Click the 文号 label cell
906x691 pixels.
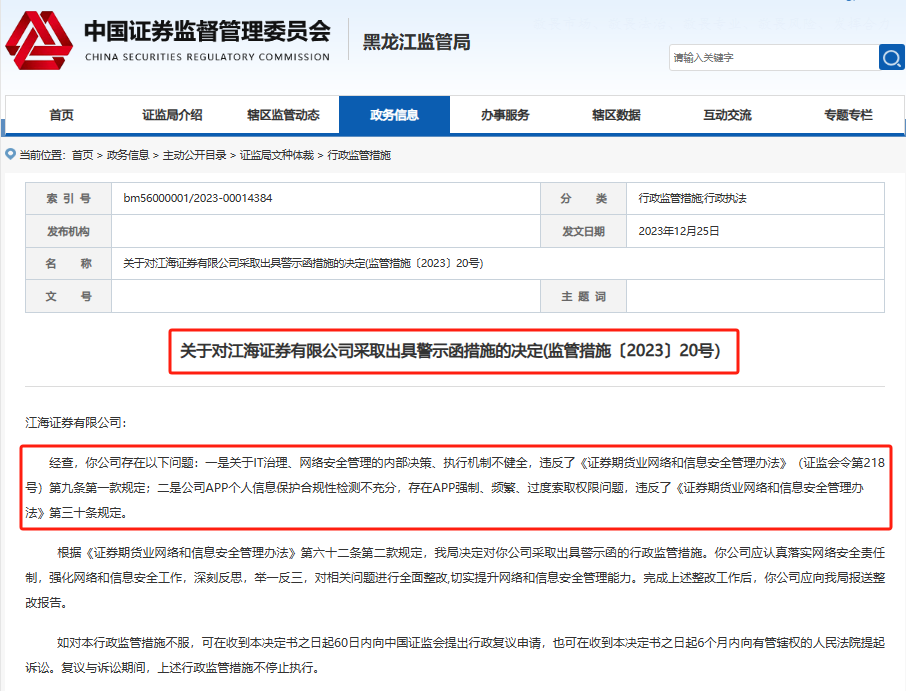(x=68, y=296)
